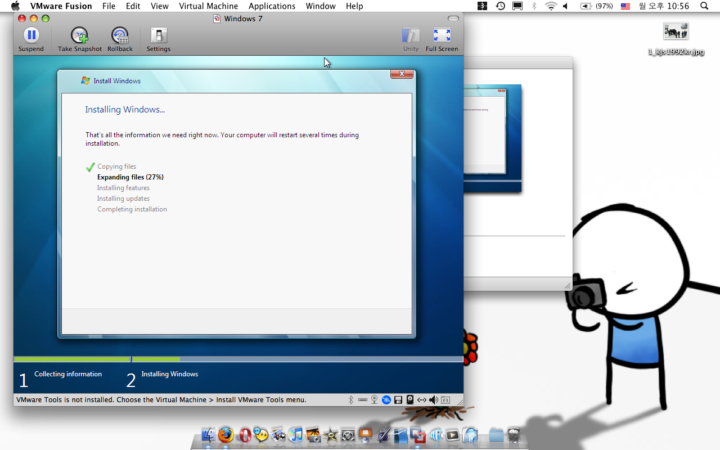Open iTunes from the Dock
This screenshot has height=450, width=720.
(296, 434)
